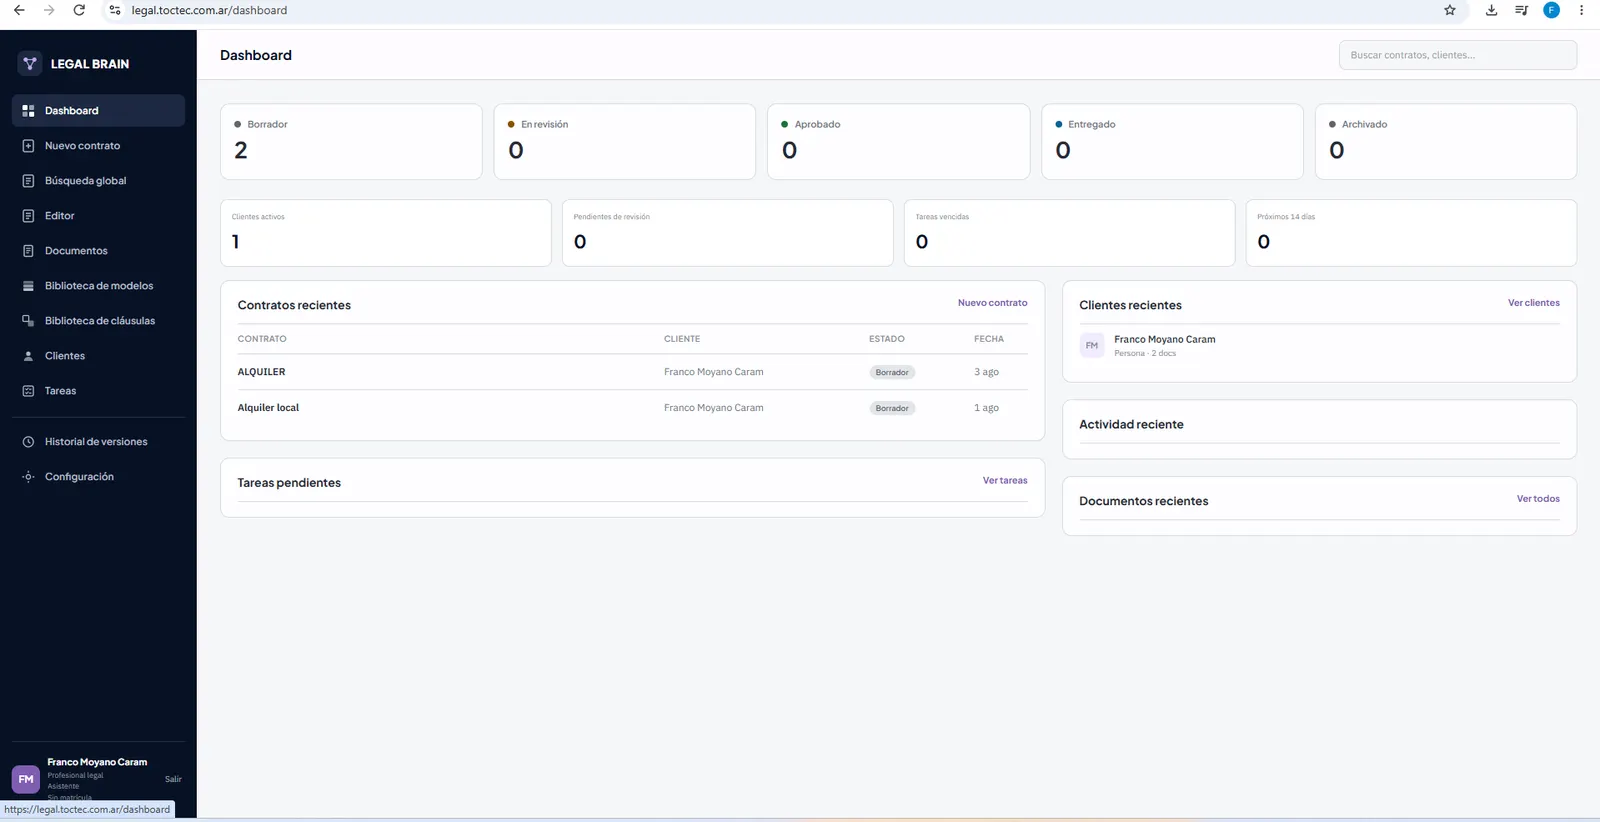Click the FECHA column header
The height and width of the screenshot is (822, 1600).
tap(988, 339)
